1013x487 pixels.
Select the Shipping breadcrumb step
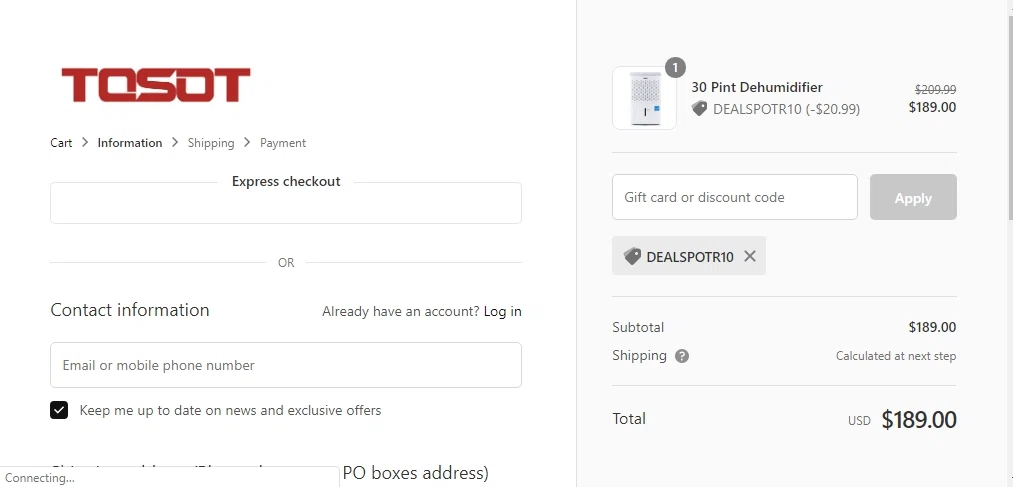tap(211, 143)
